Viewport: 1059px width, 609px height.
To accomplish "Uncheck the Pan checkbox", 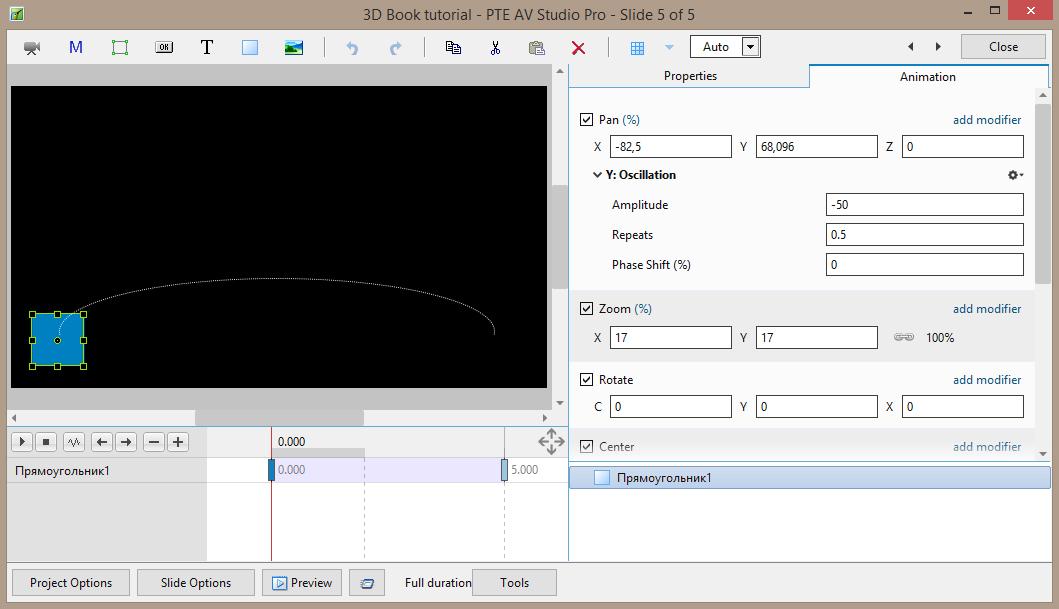I will tap(587, 120).
